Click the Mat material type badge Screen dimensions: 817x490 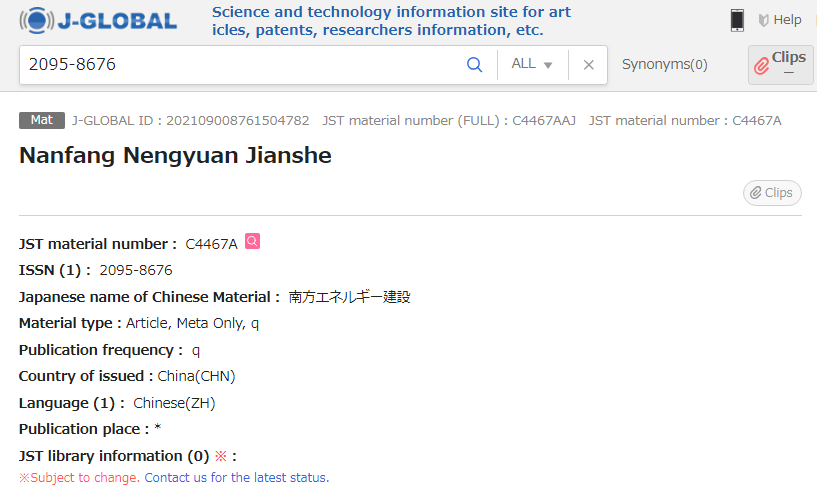(42, 120)
